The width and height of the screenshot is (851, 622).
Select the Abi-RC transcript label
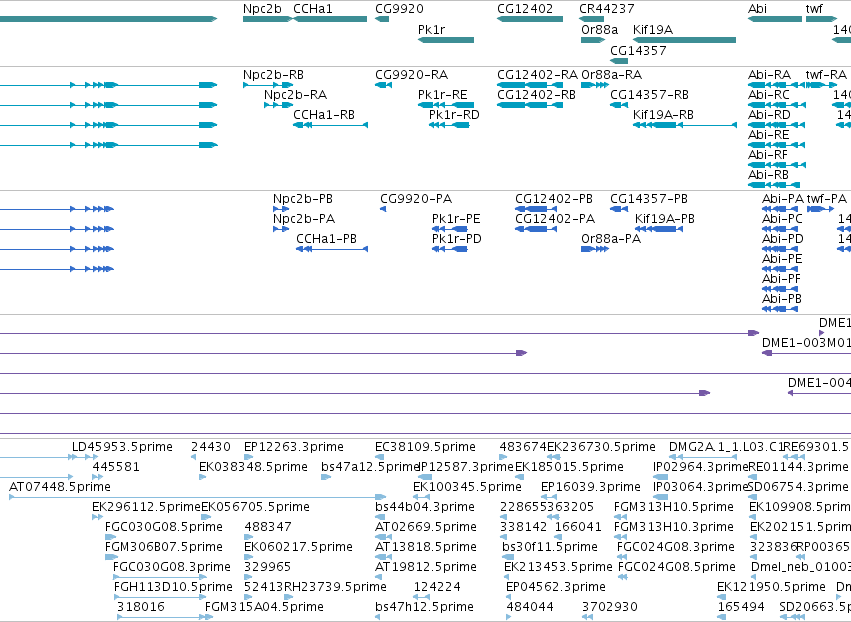(x=769, y=95)
